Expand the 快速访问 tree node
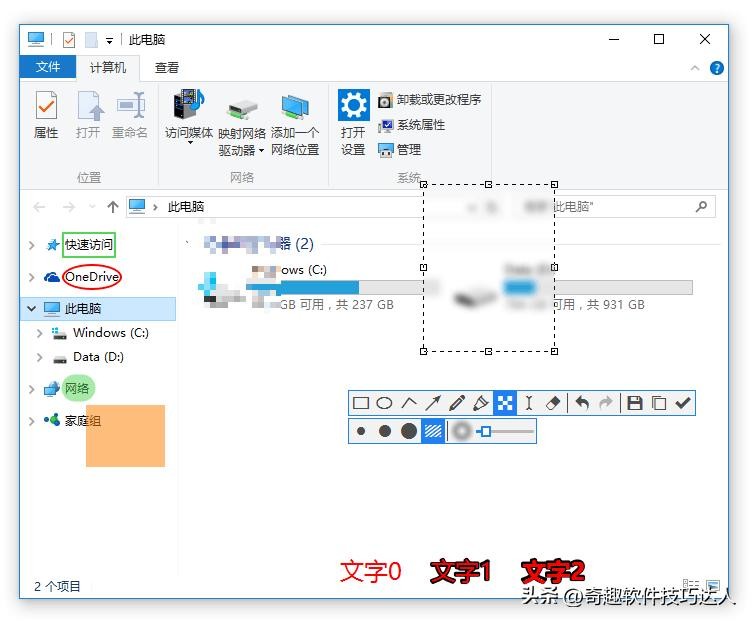This screenshot has height=622, width=753. [x=32, y=245]
